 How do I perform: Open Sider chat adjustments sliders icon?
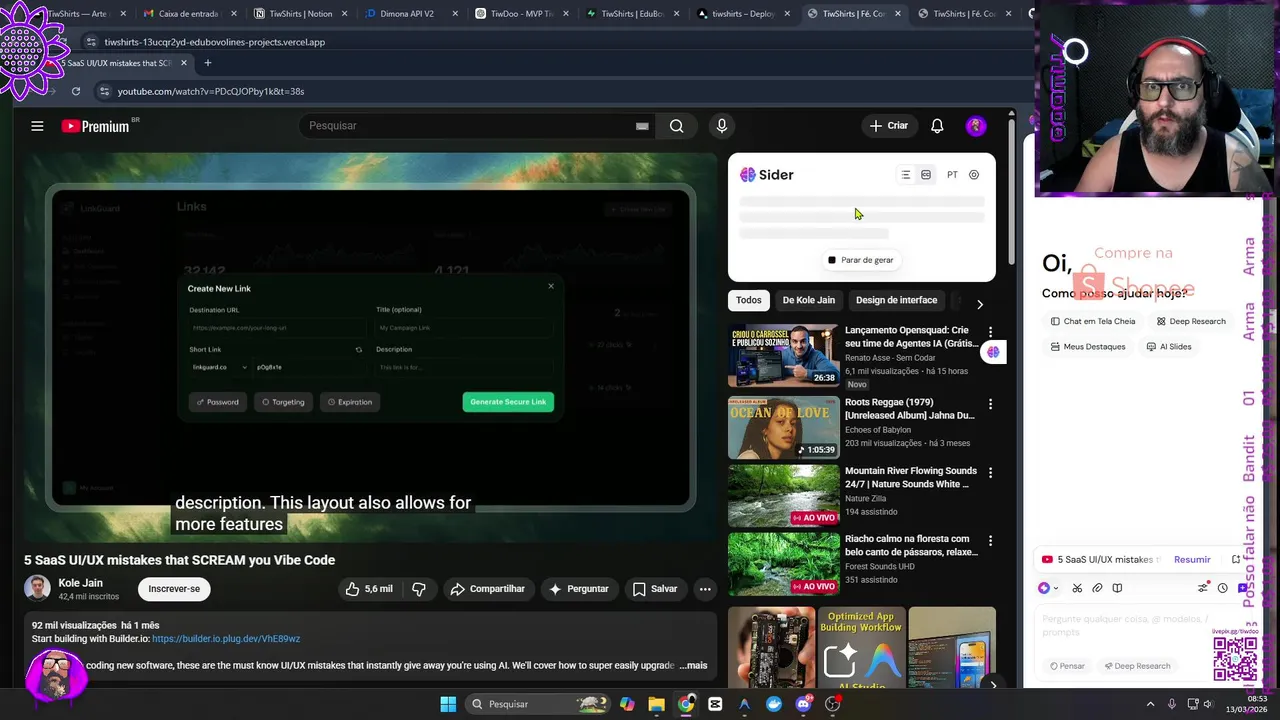[x=1203, y=588]
